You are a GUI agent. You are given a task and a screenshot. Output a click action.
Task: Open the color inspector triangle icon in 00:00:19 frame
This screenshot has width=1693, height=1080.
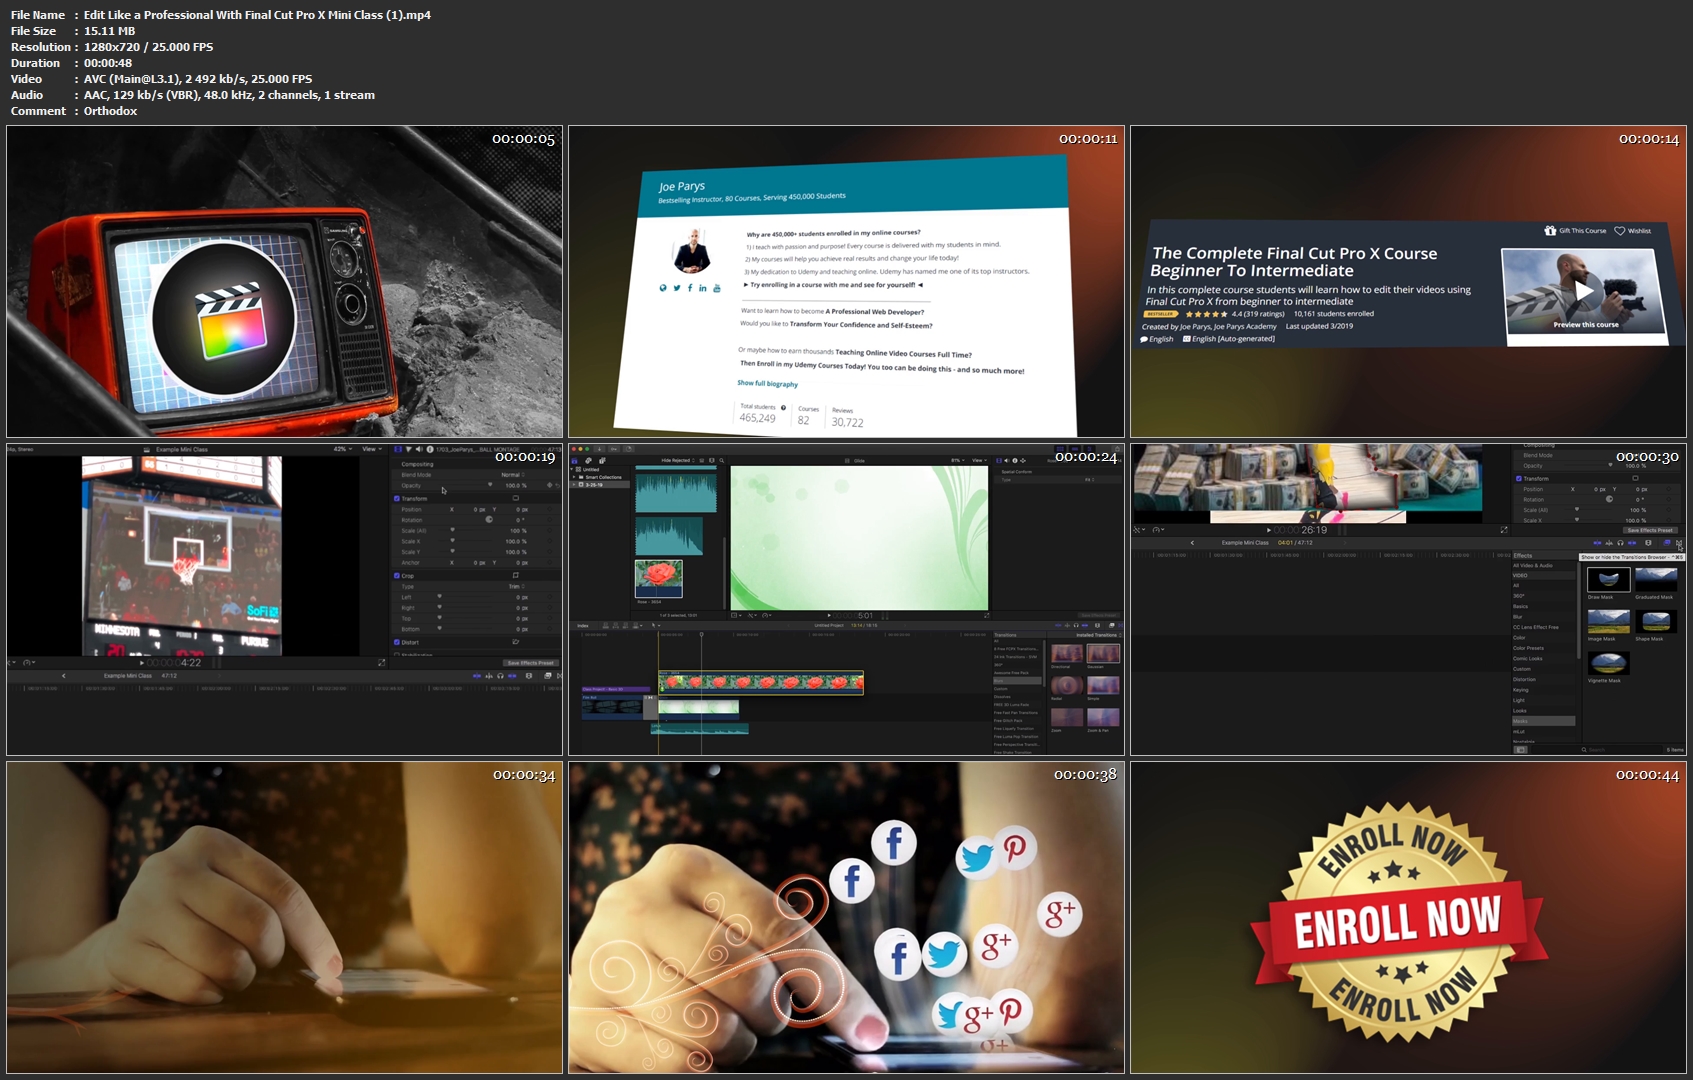[x=409, y=449]
